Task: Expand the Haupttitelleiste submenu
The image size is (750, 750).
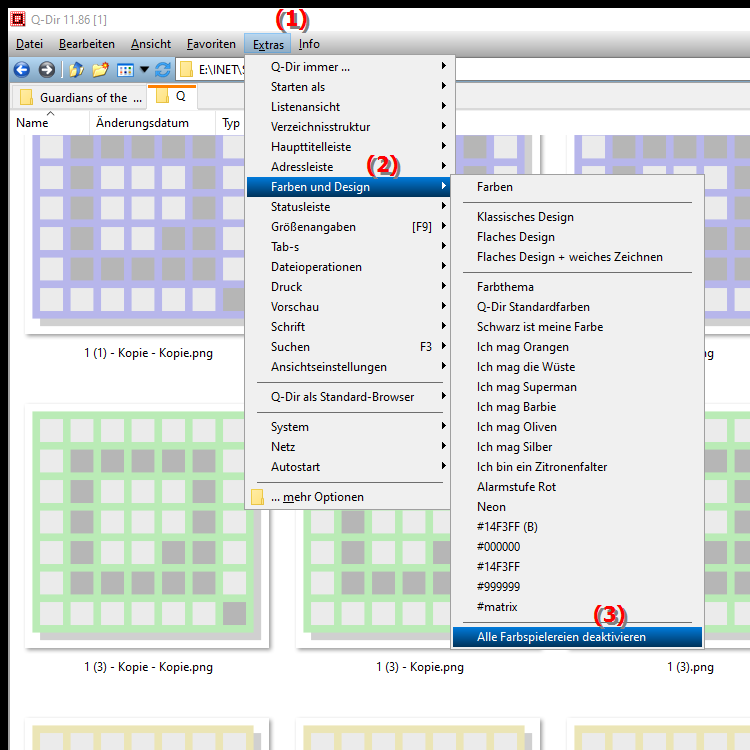Action: [x=348, y=147]
